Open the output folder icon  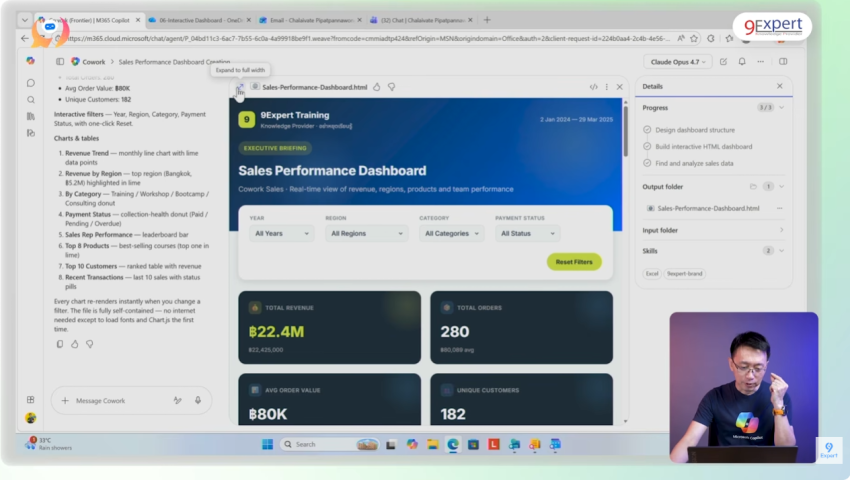pyautogui.click(x=753, y=187)
